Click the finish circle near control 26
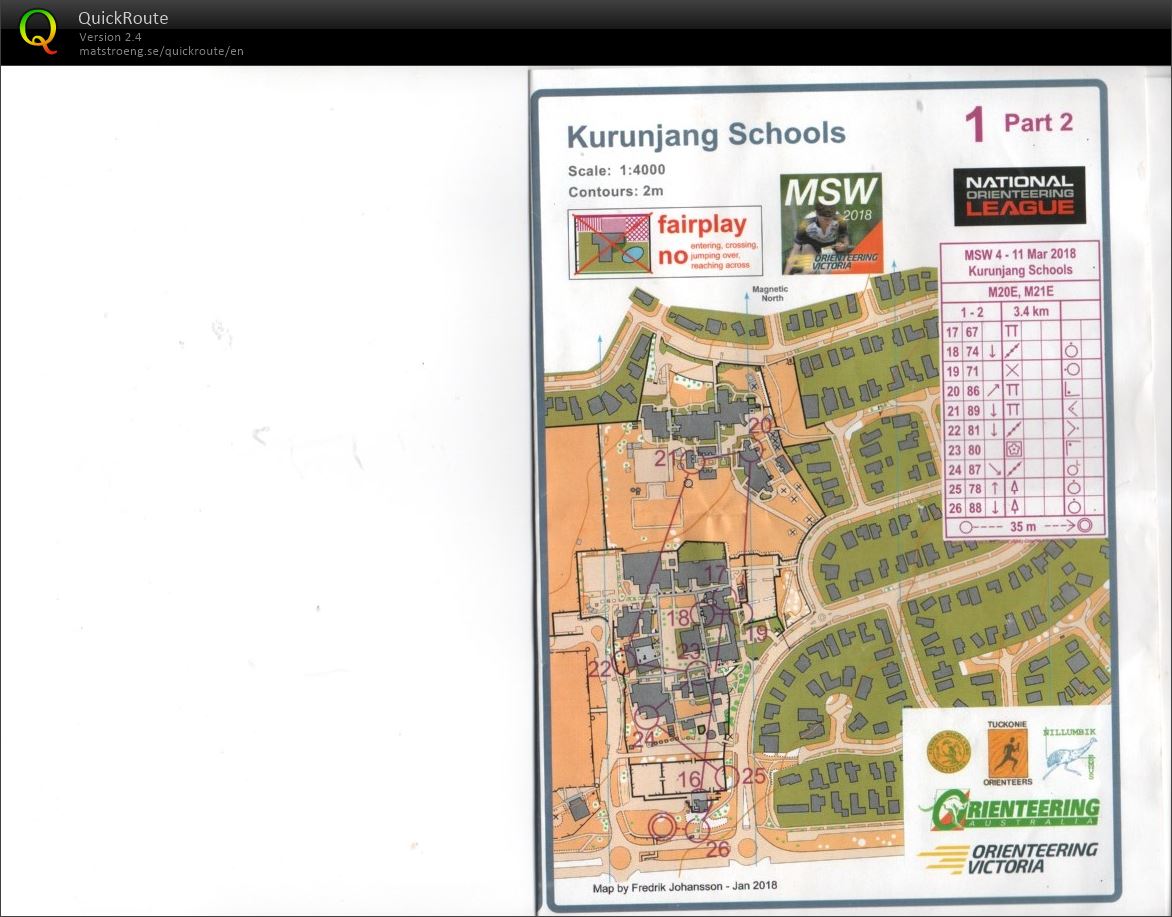This screenshot has width=1172, height=917. coord(664,828)
